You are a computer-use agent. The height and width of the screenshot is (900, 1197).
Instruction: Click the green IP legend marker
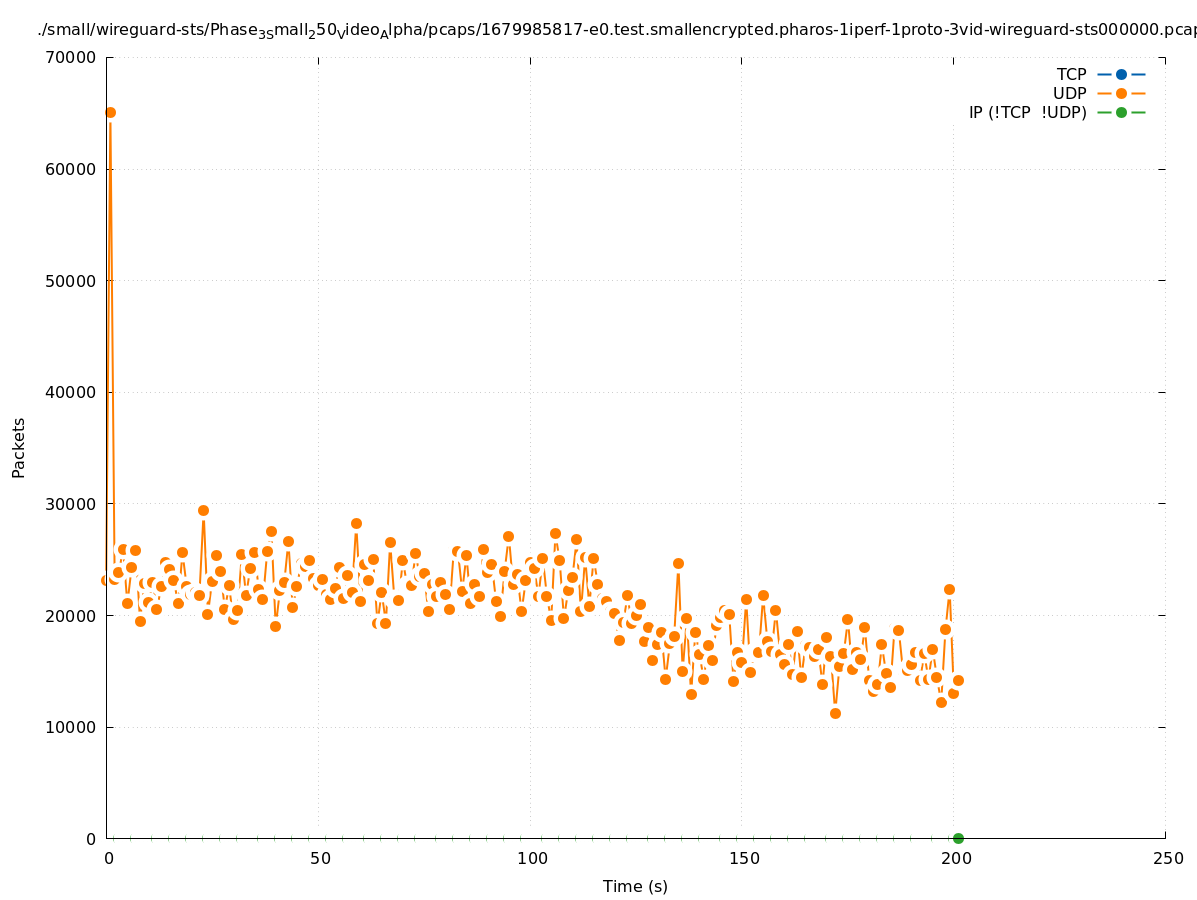1121,112
